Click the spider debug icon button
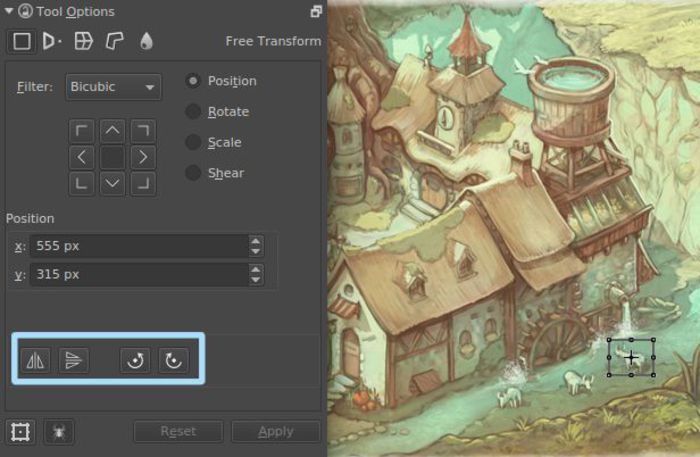Viewport: 700px width, 457px height. click(x=59, y=432)
